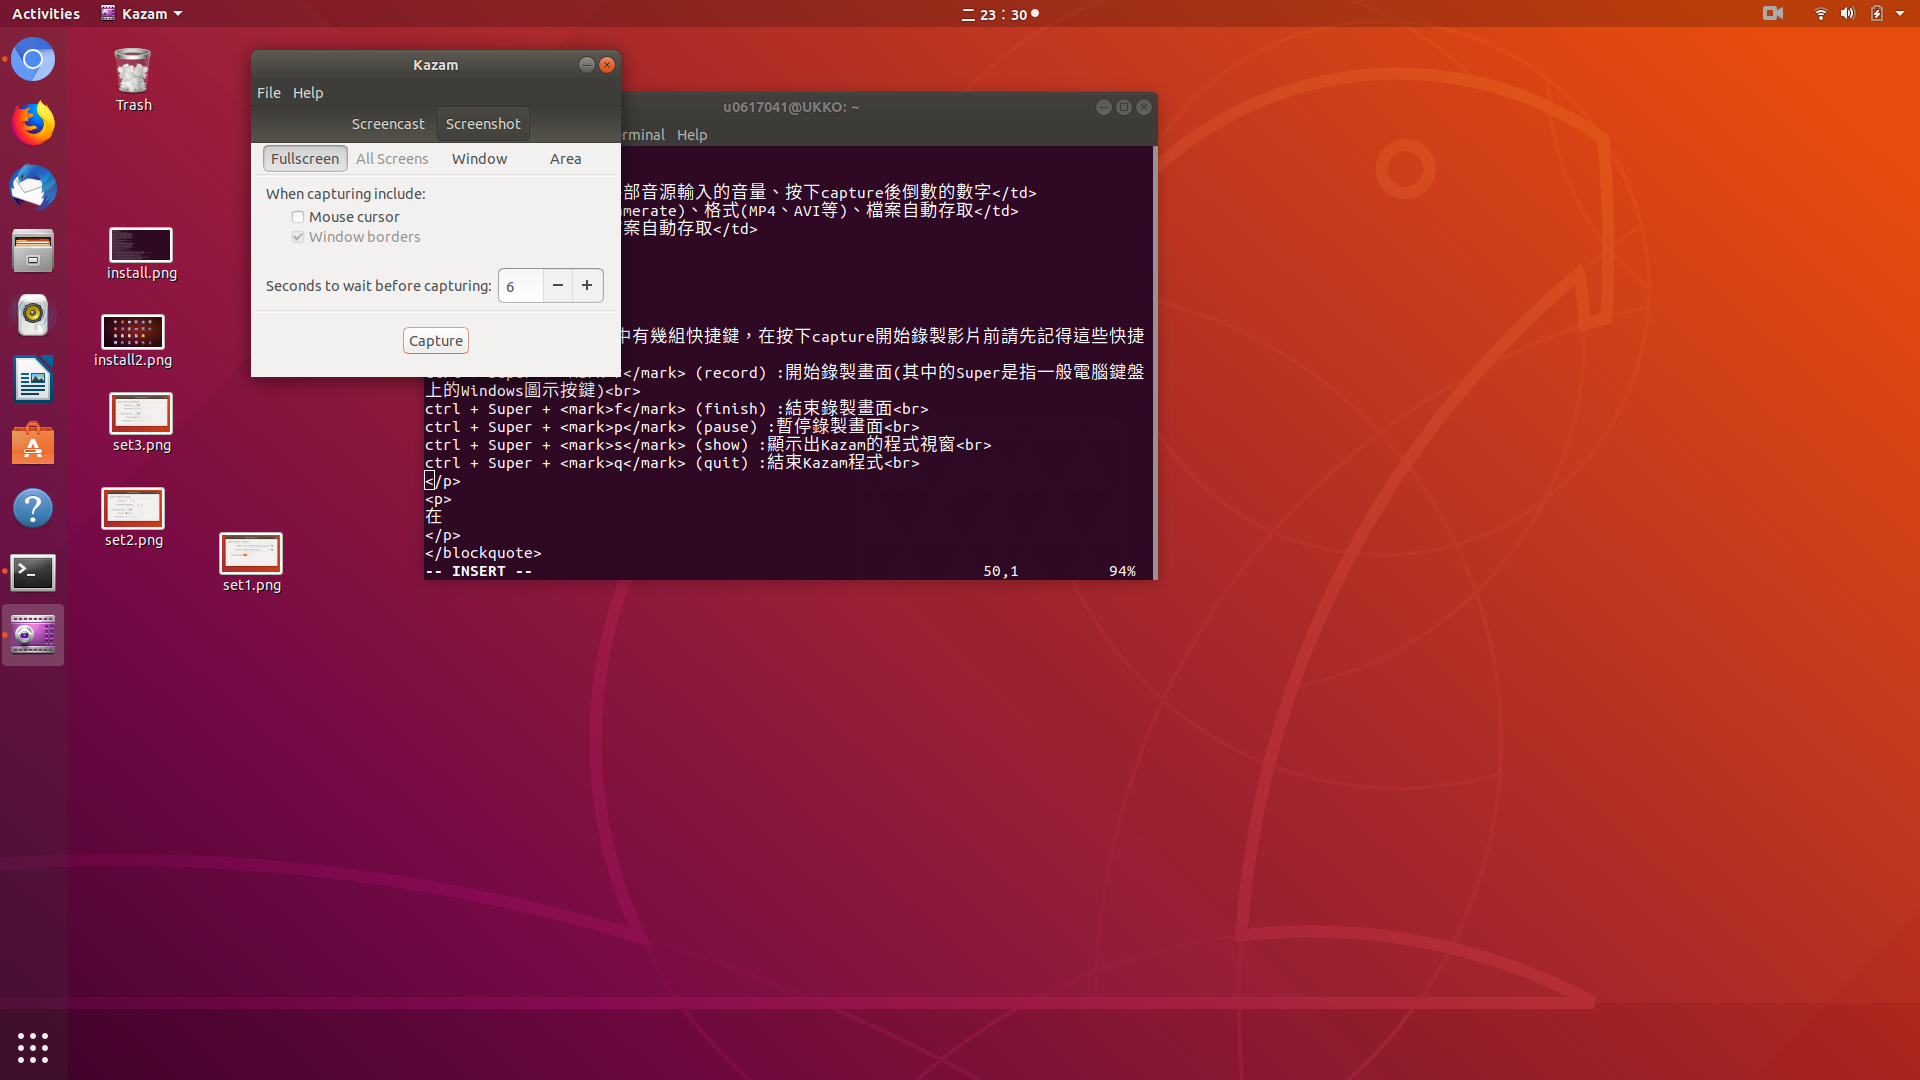The height and width of the screenshot is (1080, 1920).
Task: Open Kazam File menu
Action: tap(268, 92)
